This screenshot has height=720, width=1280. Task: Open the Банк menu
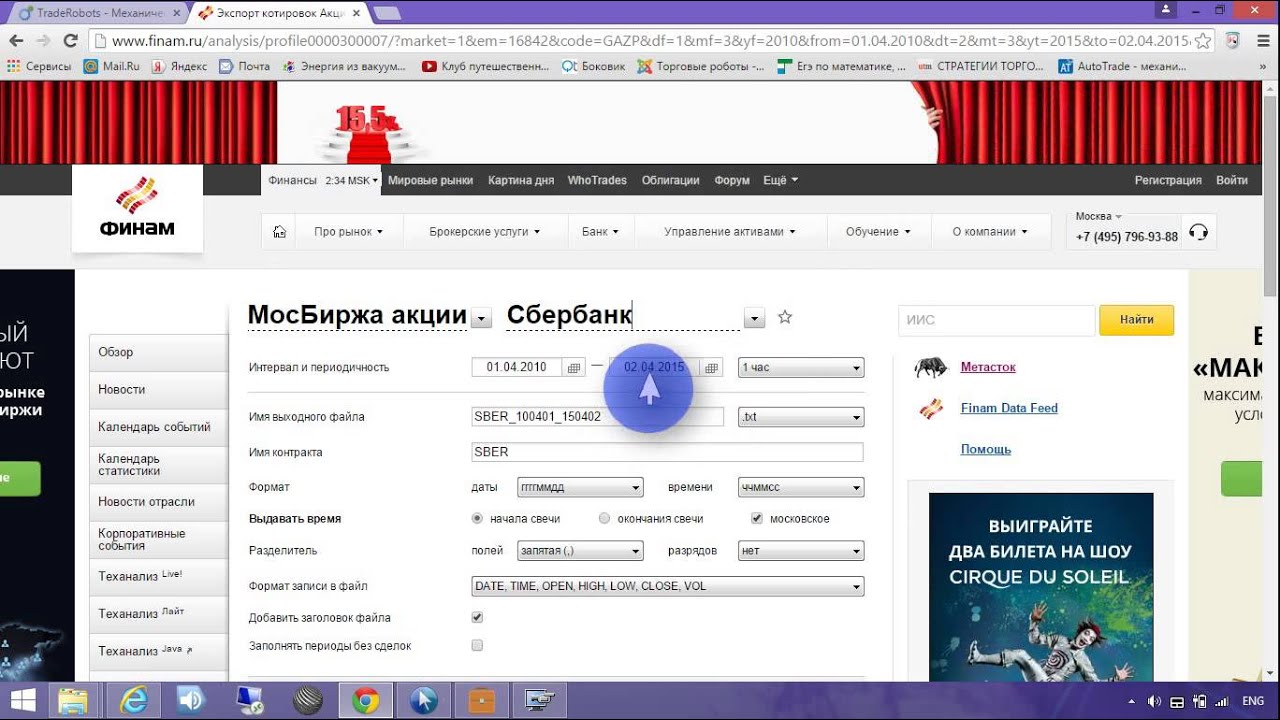(x=600, y=232)
